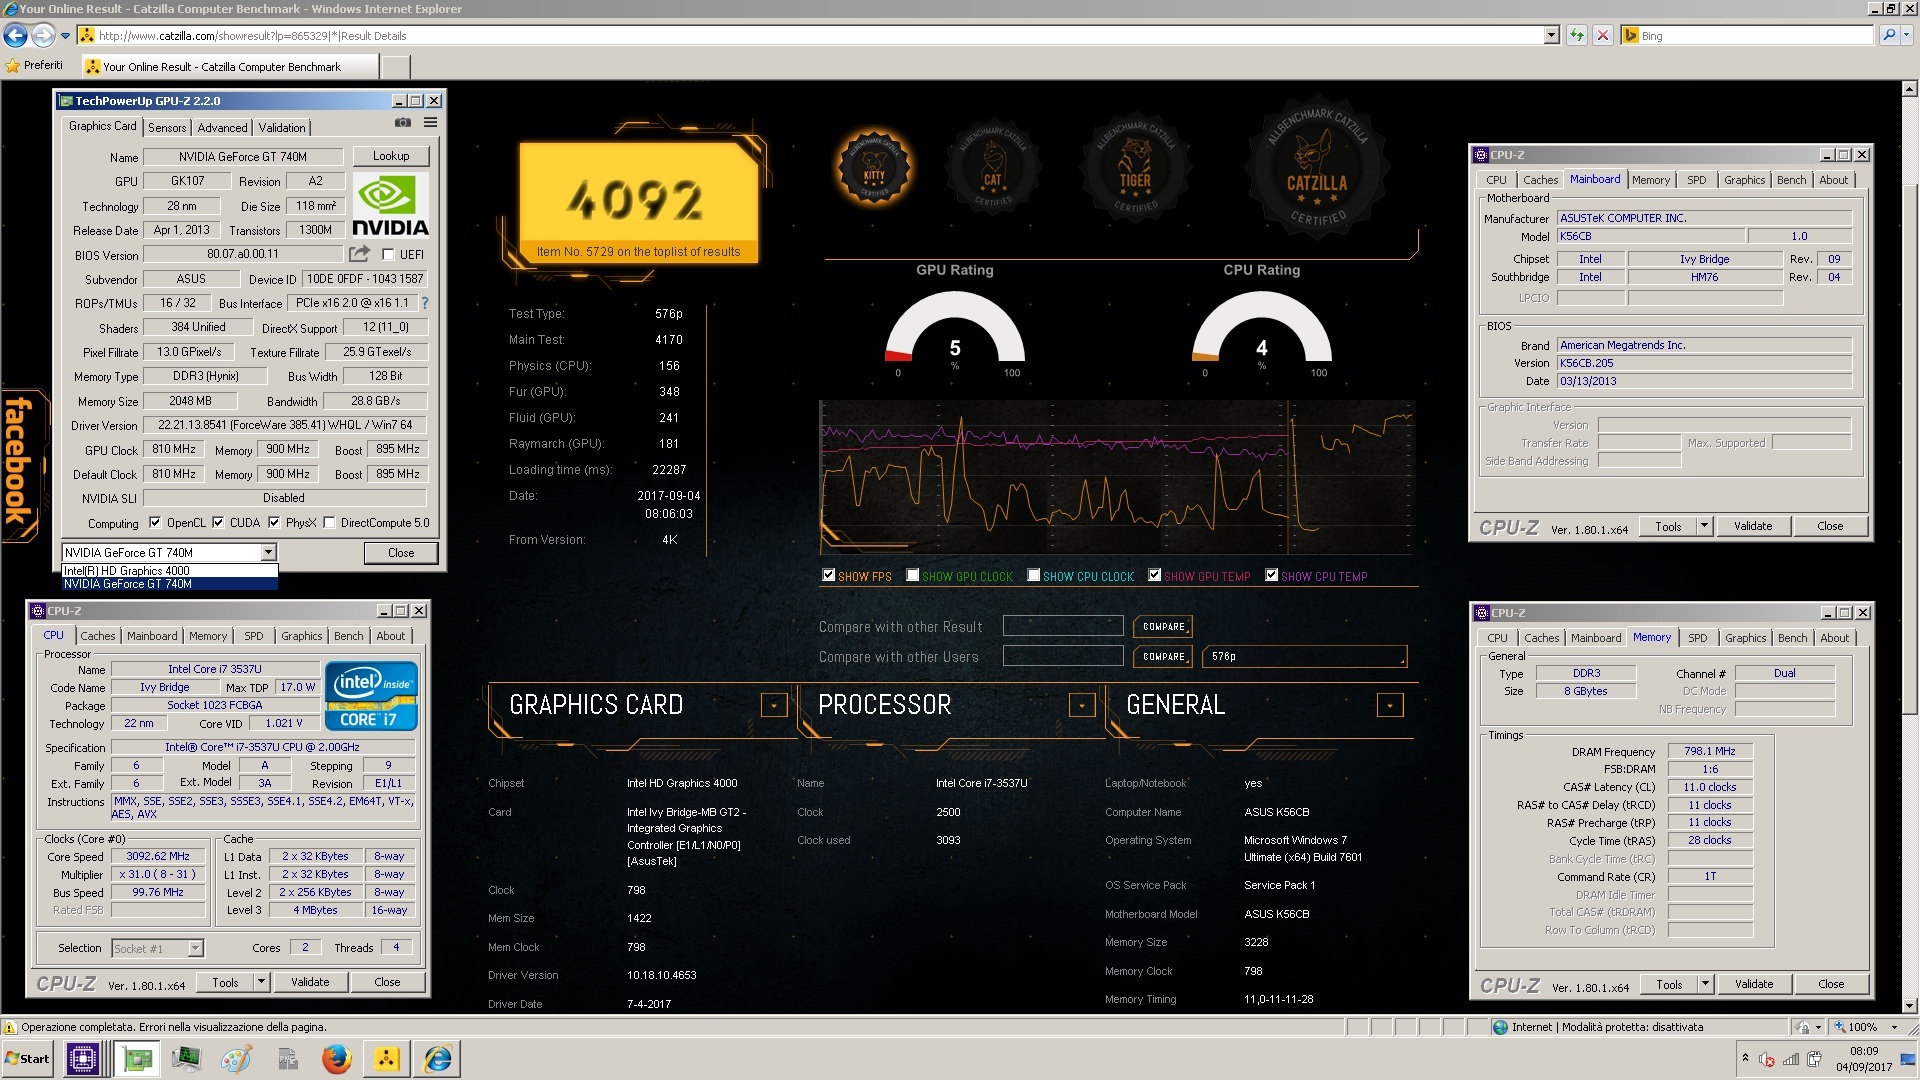Viewport: 1920px width, 1080px height.
Task: Click the CPU-Z taskbar icon
Action: [x=83, y=1059]
